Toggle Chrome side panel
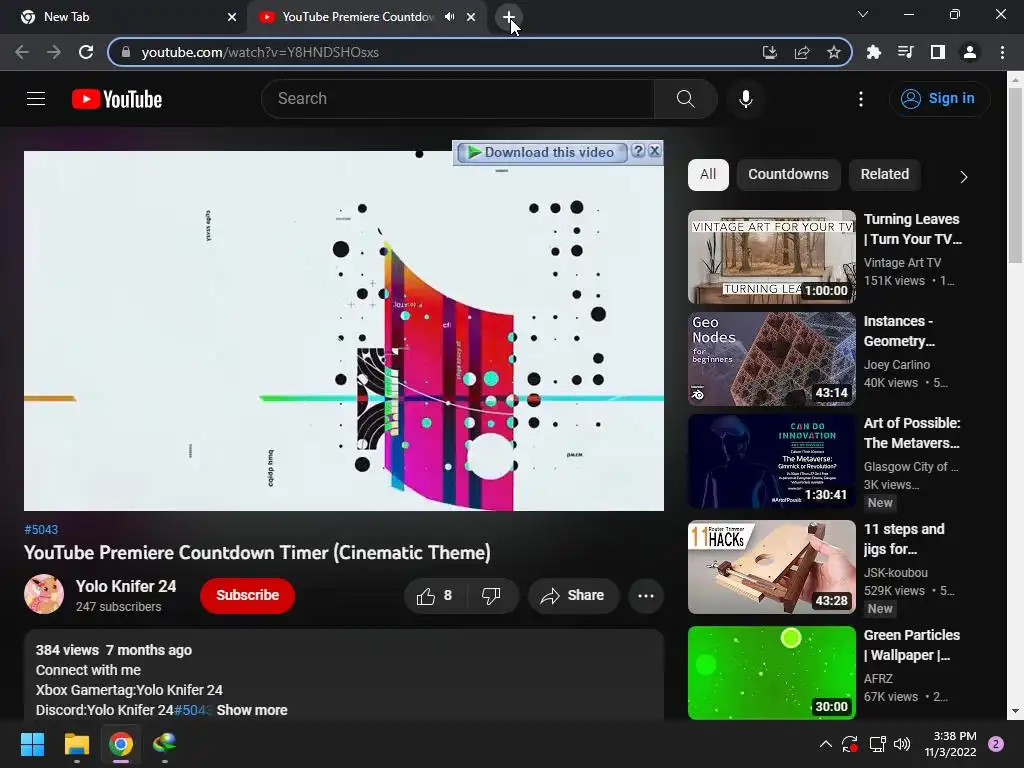The height and width of the screenshot is (768, 1024). (938, 52)
